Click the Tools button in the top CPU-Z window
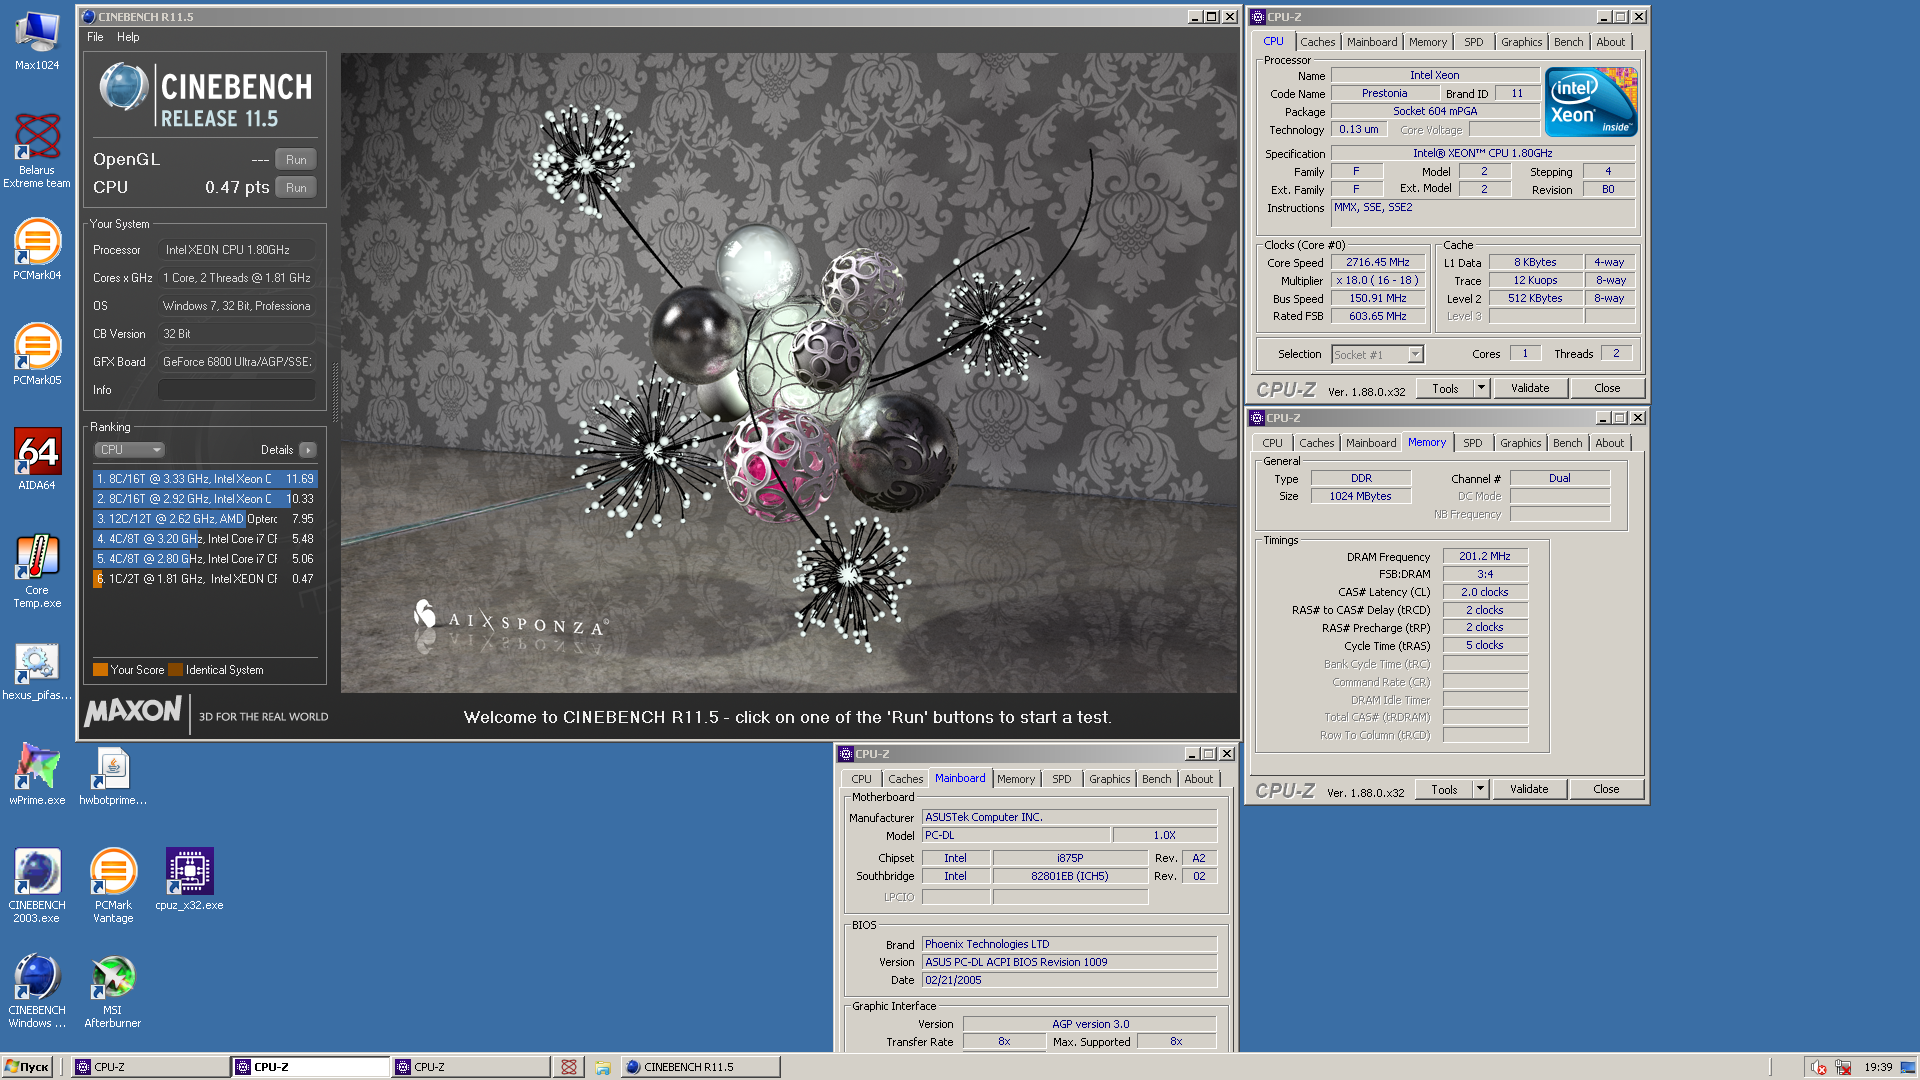This screenshot has height=1080, width=1920. pos(1445,388)
